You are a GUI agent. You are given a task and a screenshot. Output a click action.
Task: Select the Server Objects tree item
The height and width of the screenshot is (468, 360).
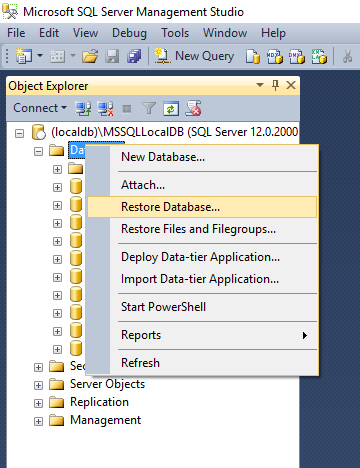click(107, 384)
